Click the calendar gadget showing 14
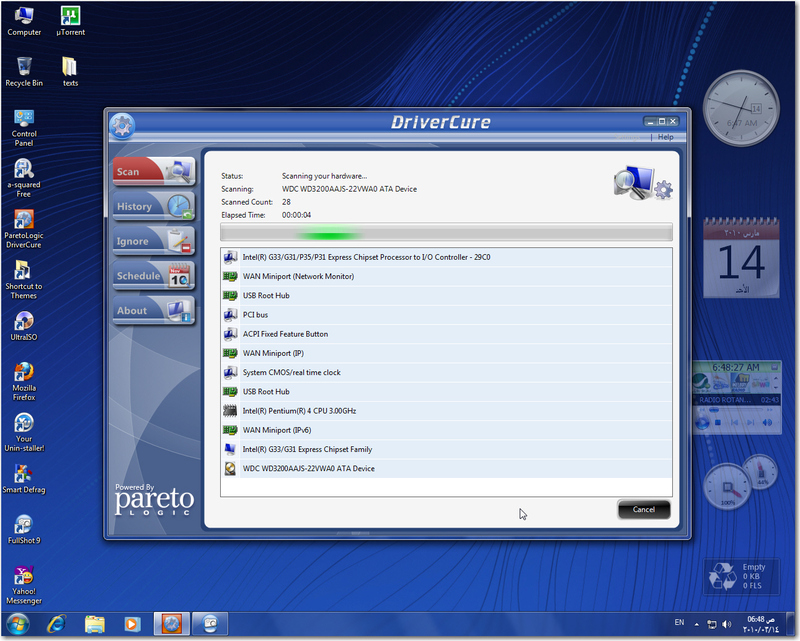 [x=741, y=257]
